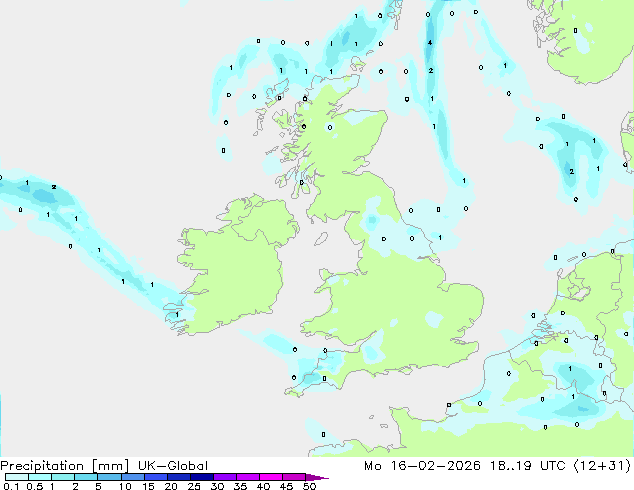
Task: Click the "4" precipitation value on the map
Action: click(x=430, y=42)
